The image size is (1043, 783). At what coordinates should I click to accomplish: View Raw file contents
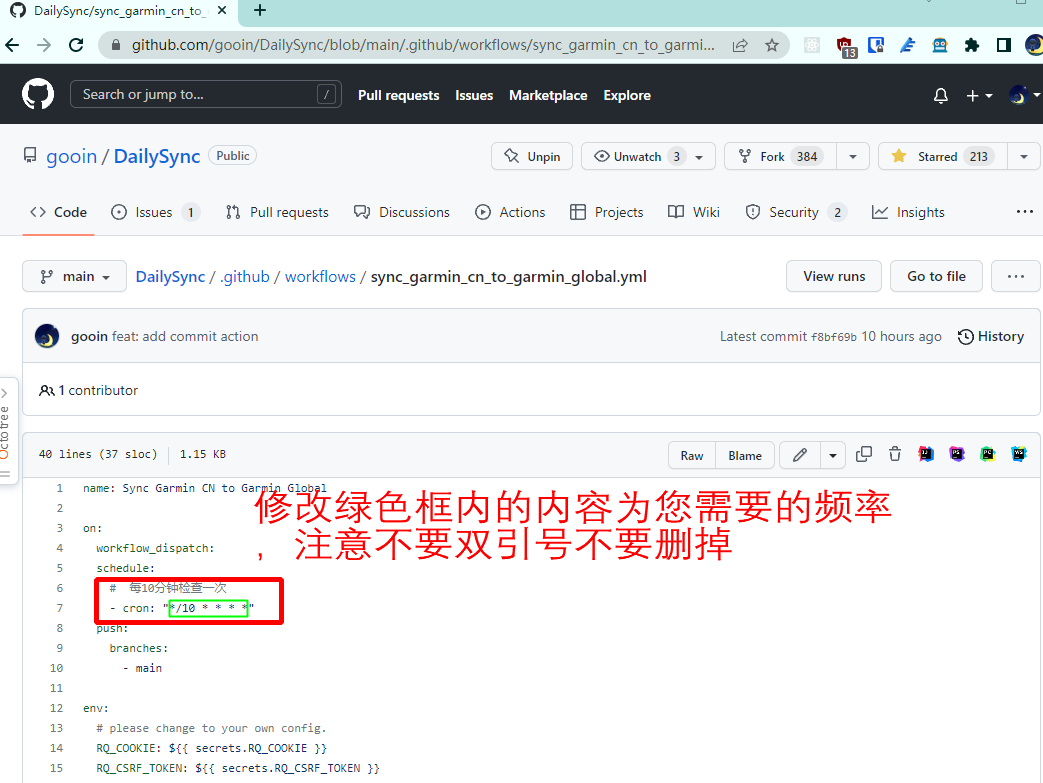tap(692, 455)
